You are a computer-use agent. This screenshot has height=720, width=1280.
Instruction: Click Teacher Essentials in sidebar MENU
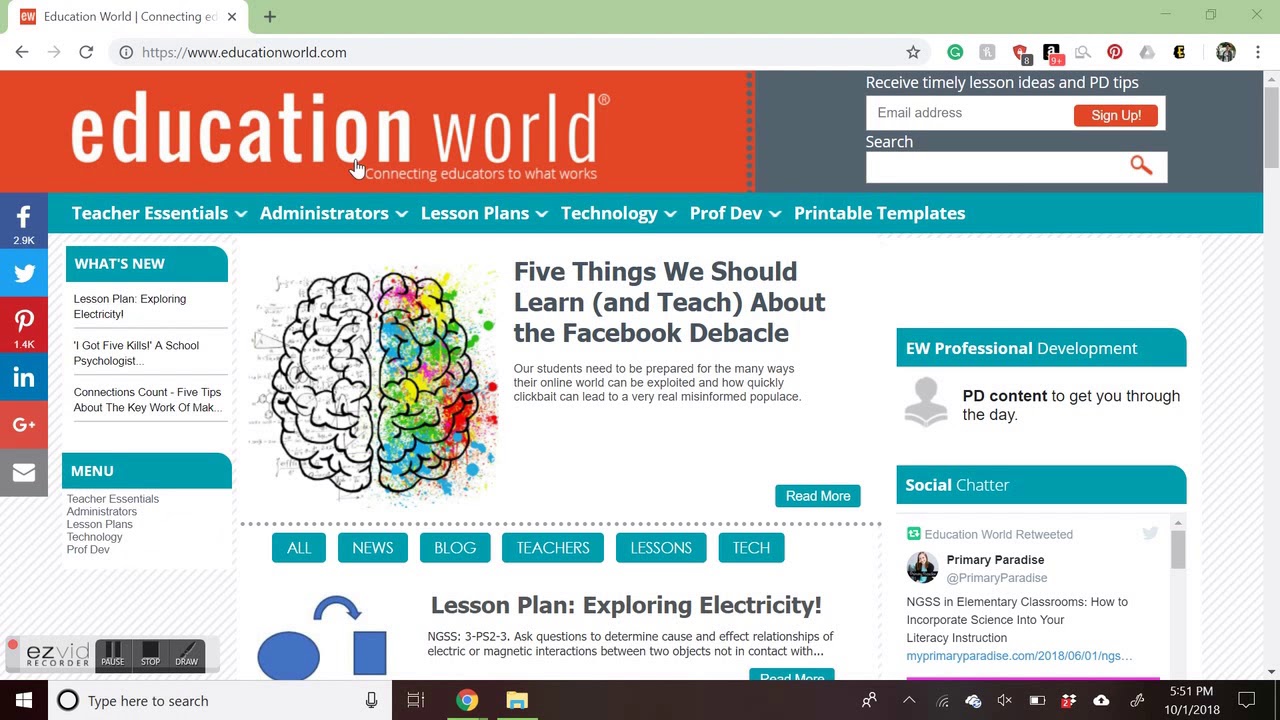tap(112, 499)
